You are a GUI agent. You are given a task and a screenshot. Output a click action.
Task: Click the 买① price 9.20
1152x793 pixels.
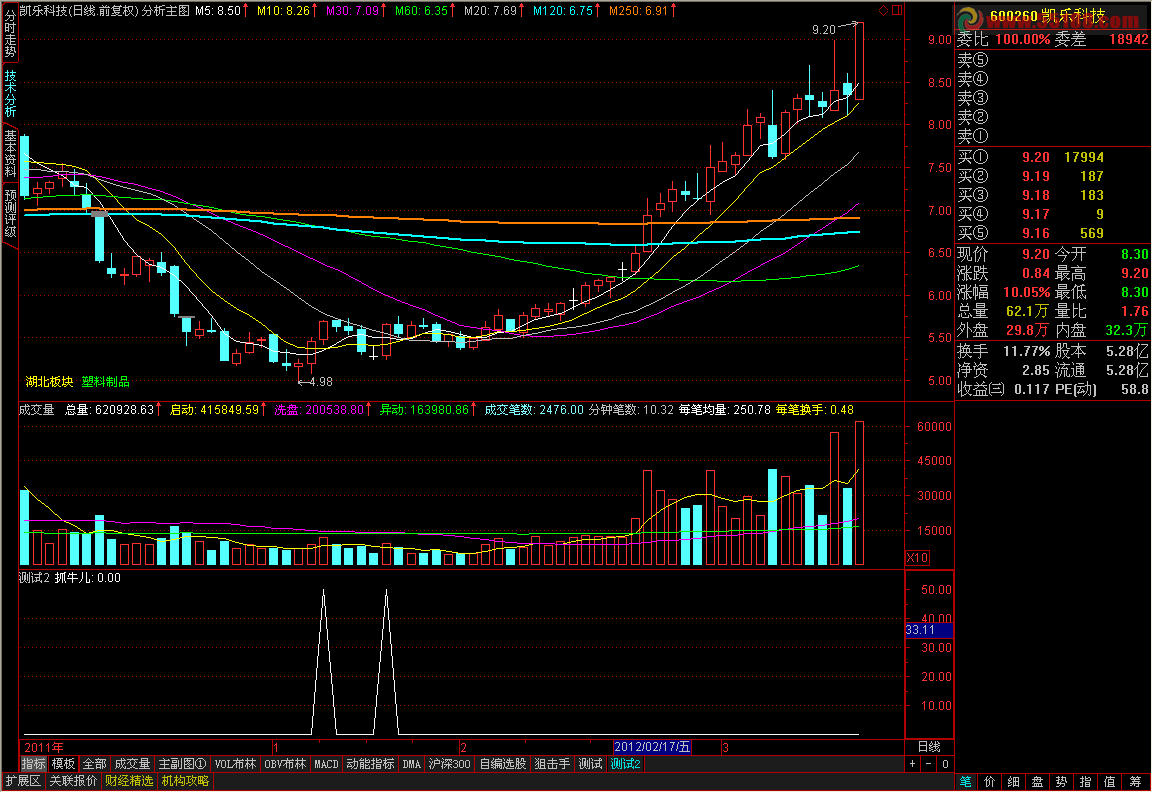1035,157
